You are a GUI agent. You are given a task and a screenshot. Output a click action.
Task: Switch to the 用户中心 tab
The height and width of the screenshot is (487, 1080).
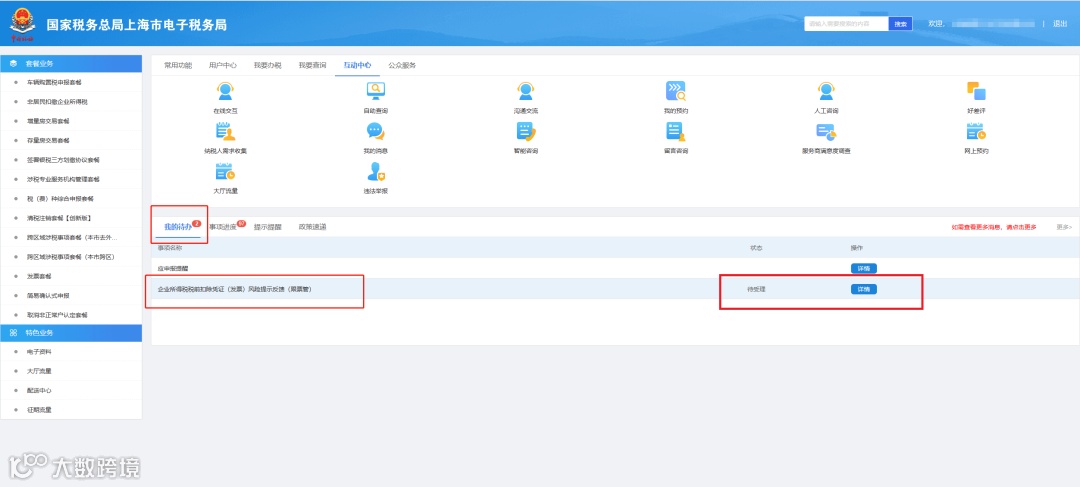222,65
